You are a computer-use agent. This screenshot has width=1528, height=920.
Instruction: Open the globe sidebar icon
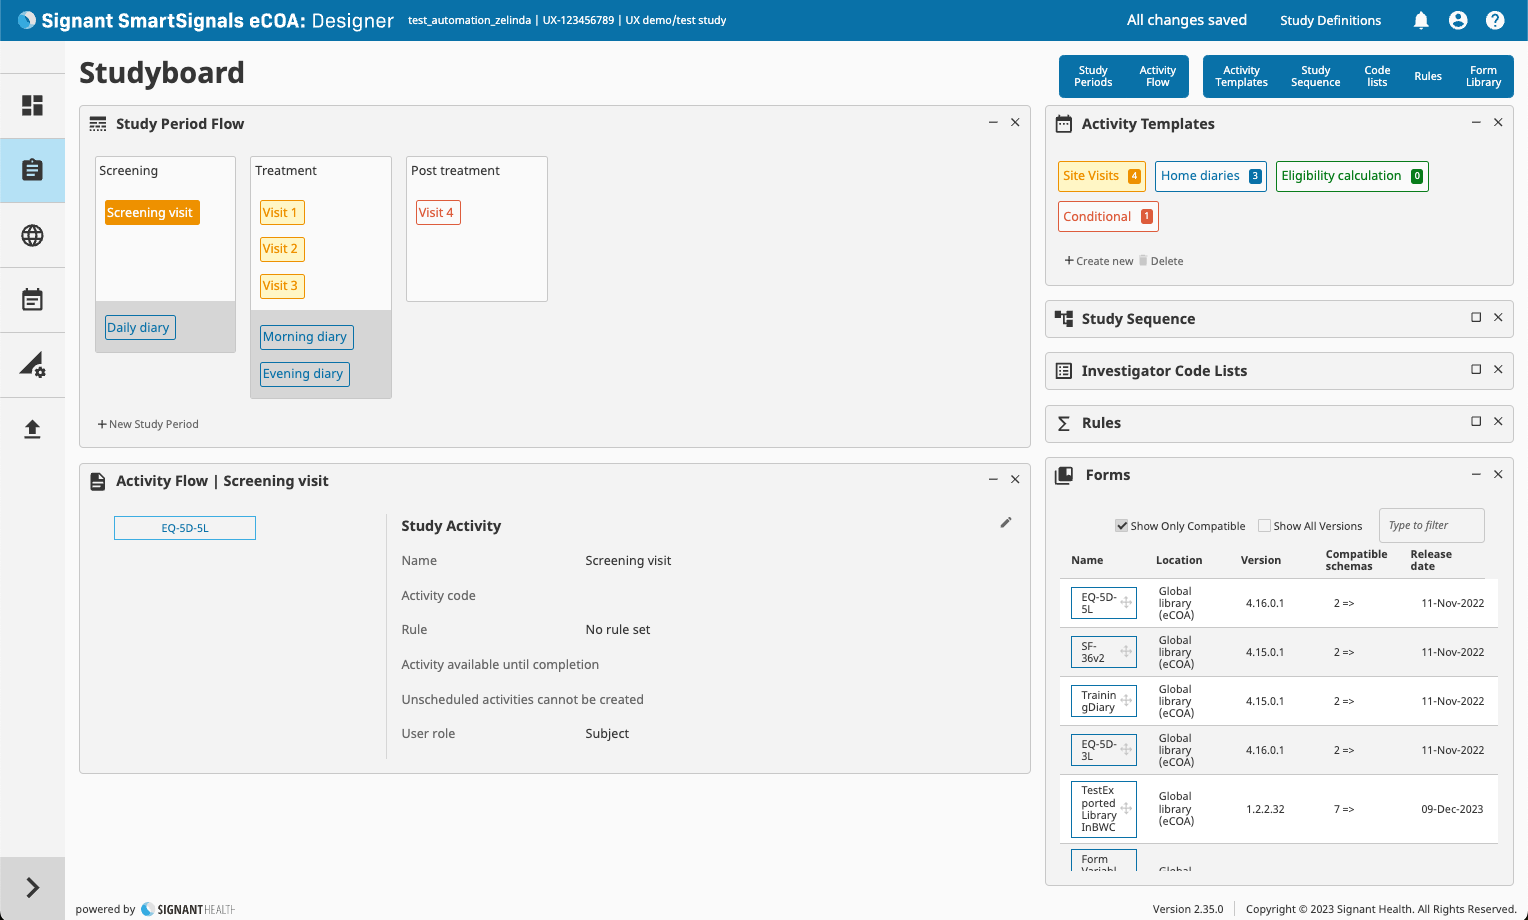click(32, 235)
